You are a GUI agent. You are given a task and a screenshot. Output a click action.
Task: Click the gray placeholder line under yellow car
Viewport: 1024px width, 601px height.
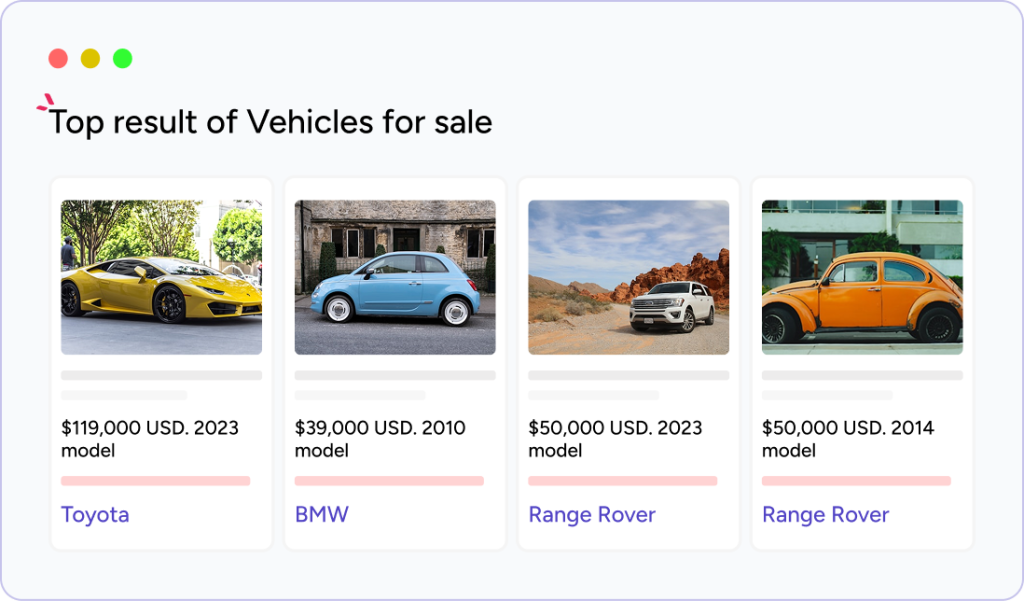161,376
